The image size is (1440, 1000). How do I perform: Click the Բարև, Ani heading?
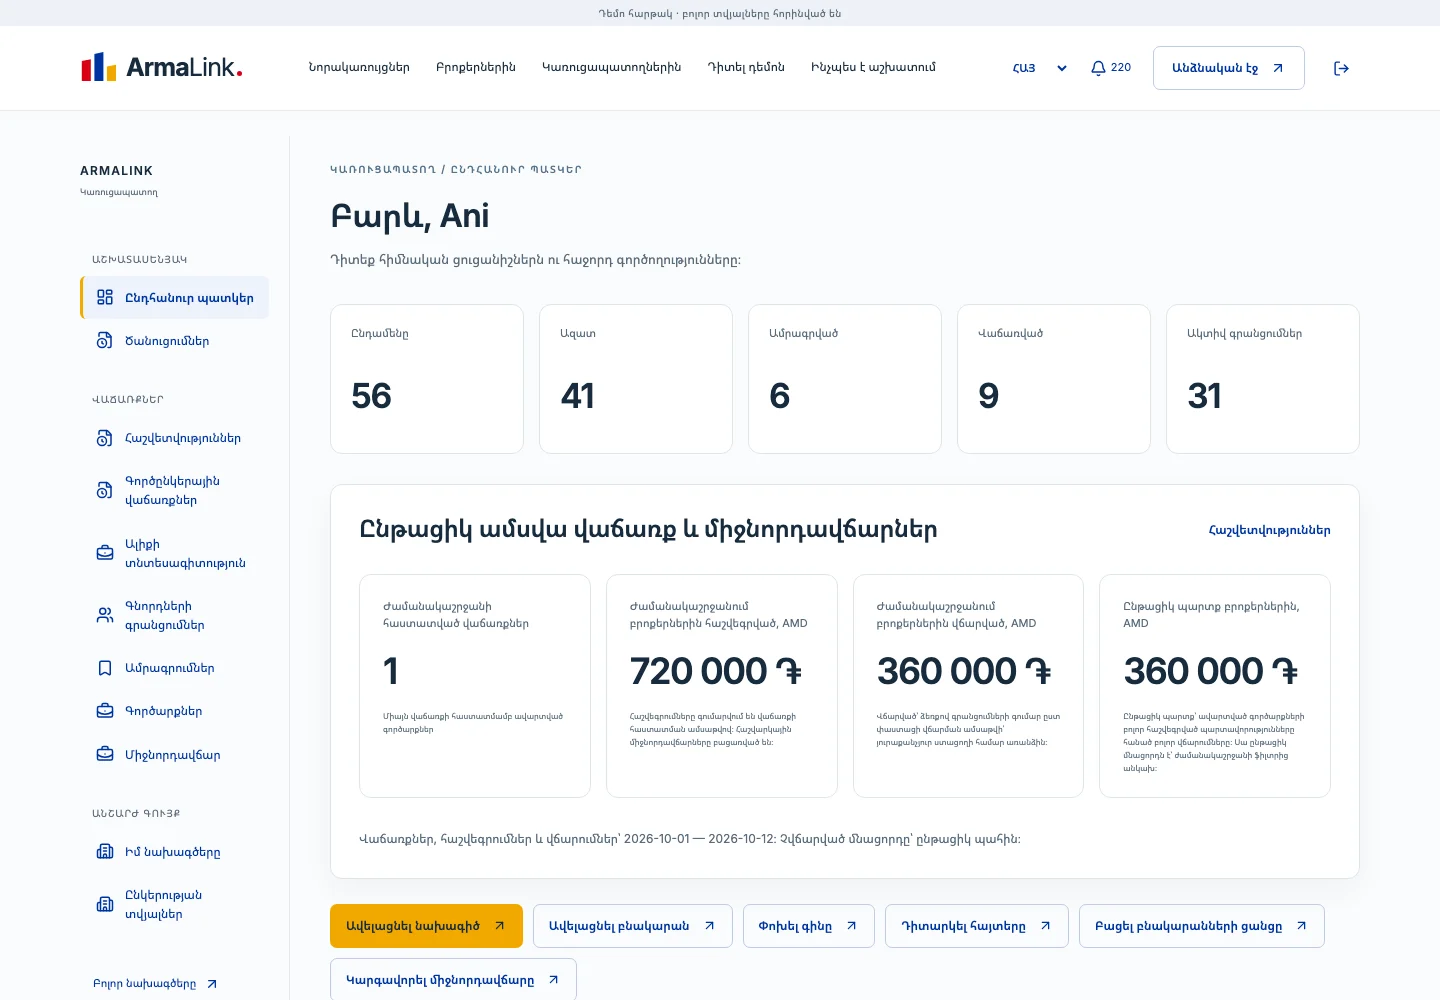410,216
